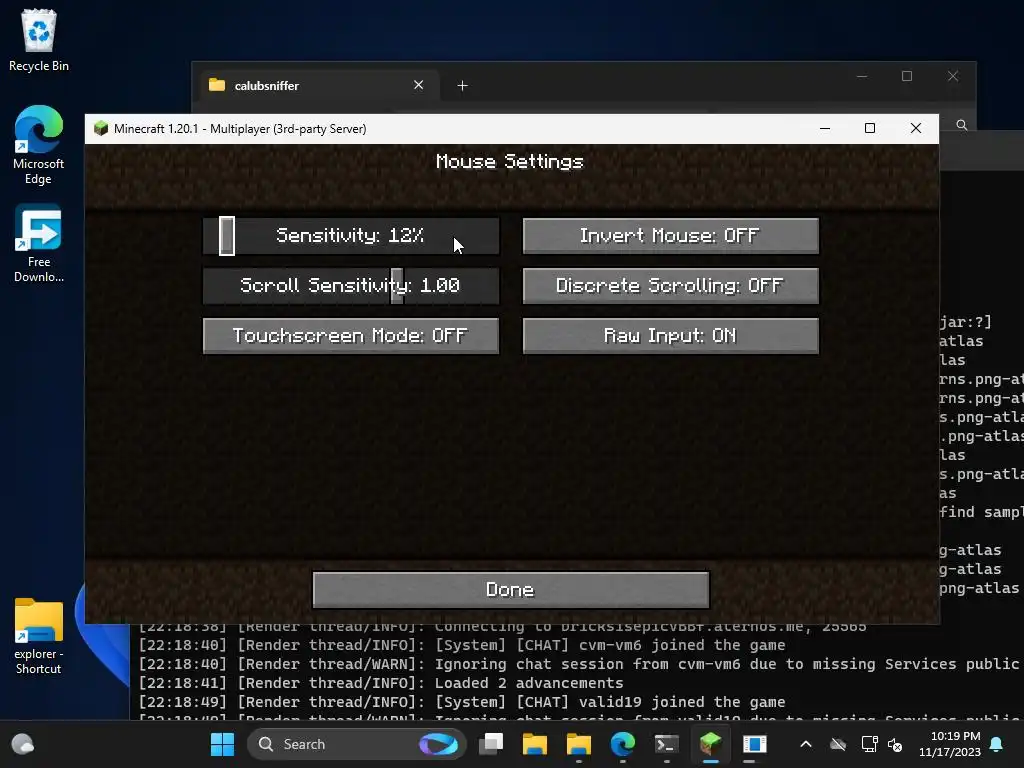Open the first File Explorer taskbar icon
This screenshot has width=1024, height=768.
point(534,744)
